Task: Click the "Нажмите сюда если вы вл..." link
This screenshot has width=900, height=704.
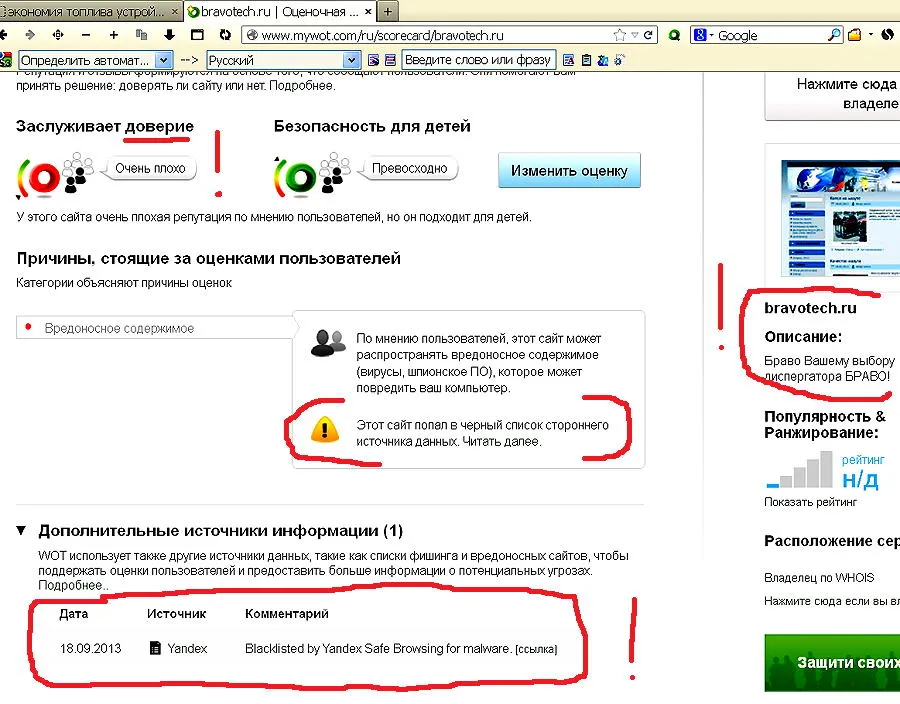Action: coord(832,601)
